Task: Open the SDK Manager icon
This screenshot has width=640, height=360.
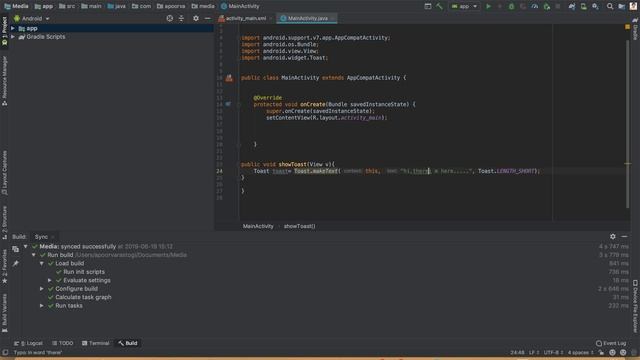Action: coord(595,6)
